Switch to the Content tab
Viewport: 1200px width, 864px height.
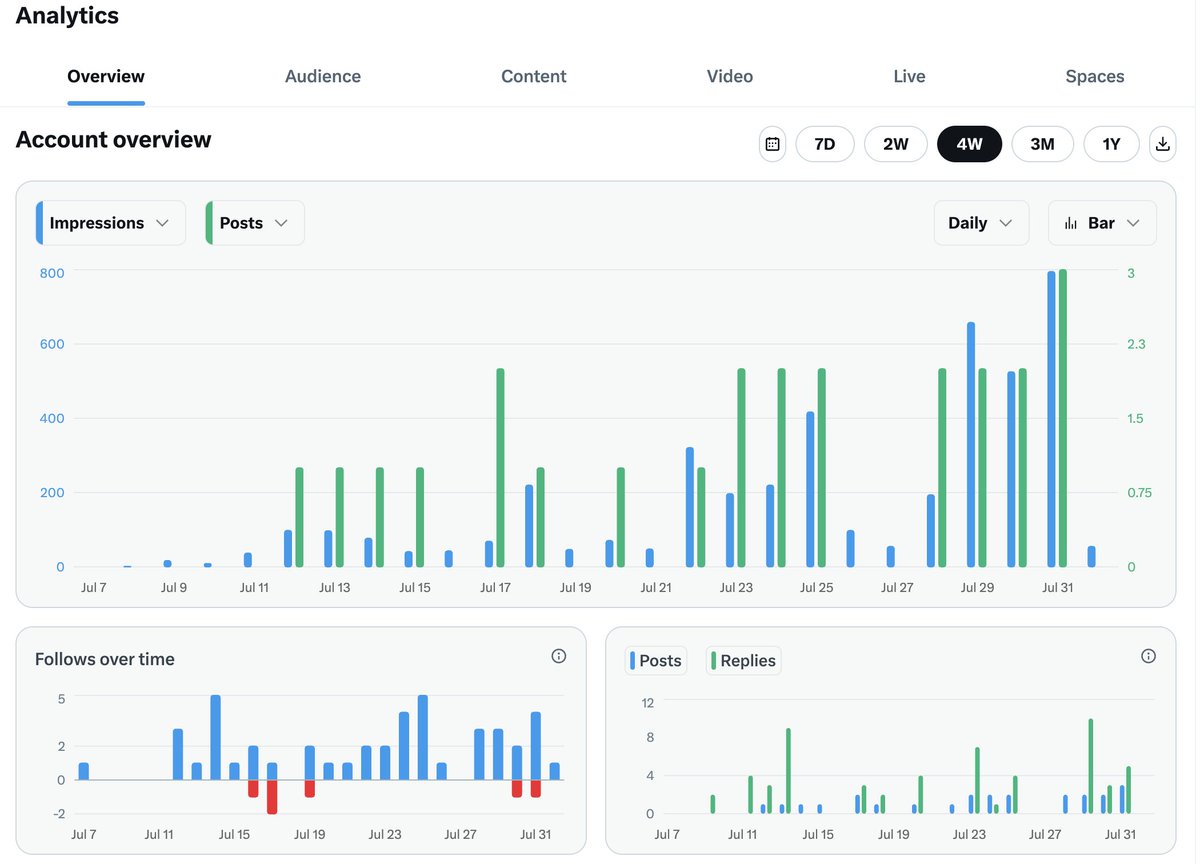(534, 76)
